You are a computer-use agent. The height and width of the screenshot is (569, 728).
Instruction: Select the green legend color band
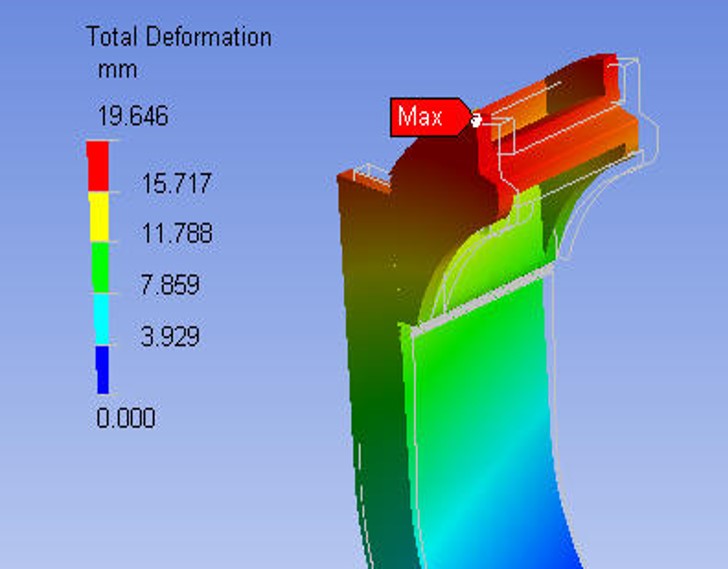[x=98, y=268]
